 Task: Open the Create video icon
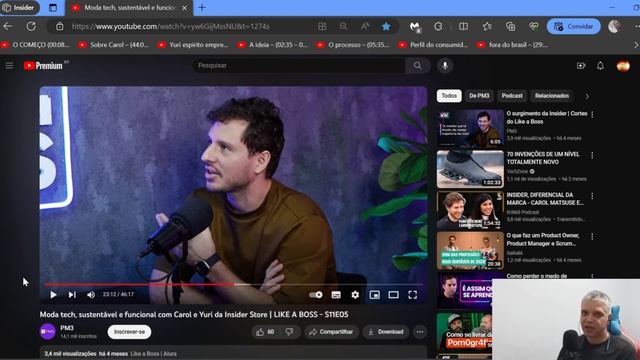[x=581, y=65]
